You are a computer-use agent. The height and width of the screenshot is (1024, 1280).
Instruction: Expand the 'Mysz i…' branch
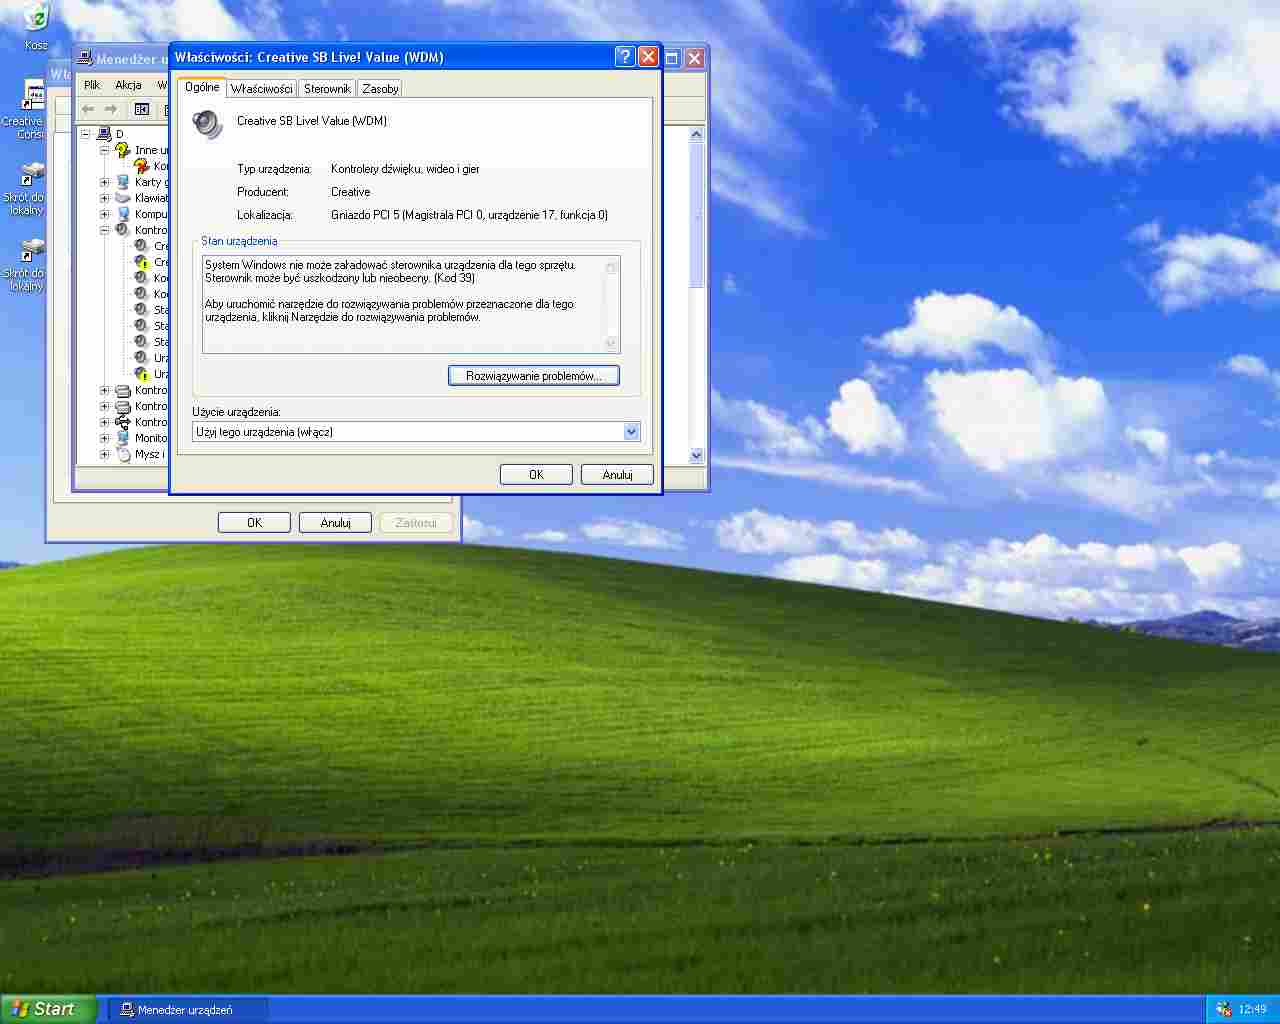(x=104, y=454)
